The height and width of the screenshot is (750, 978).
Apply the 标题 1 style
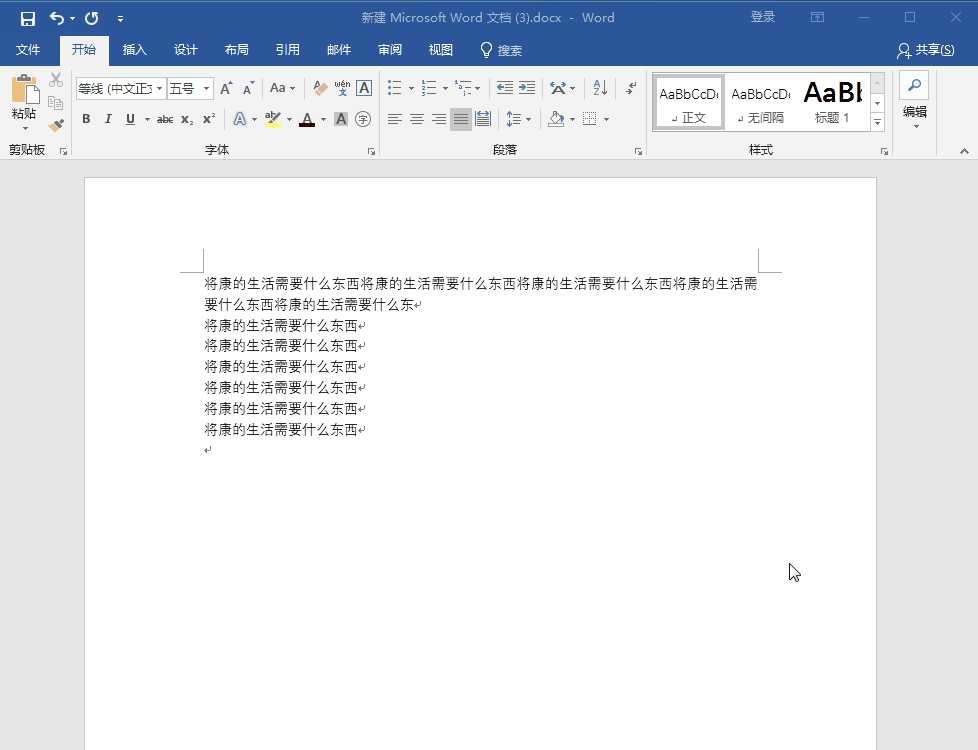click(x=833, y=101)
